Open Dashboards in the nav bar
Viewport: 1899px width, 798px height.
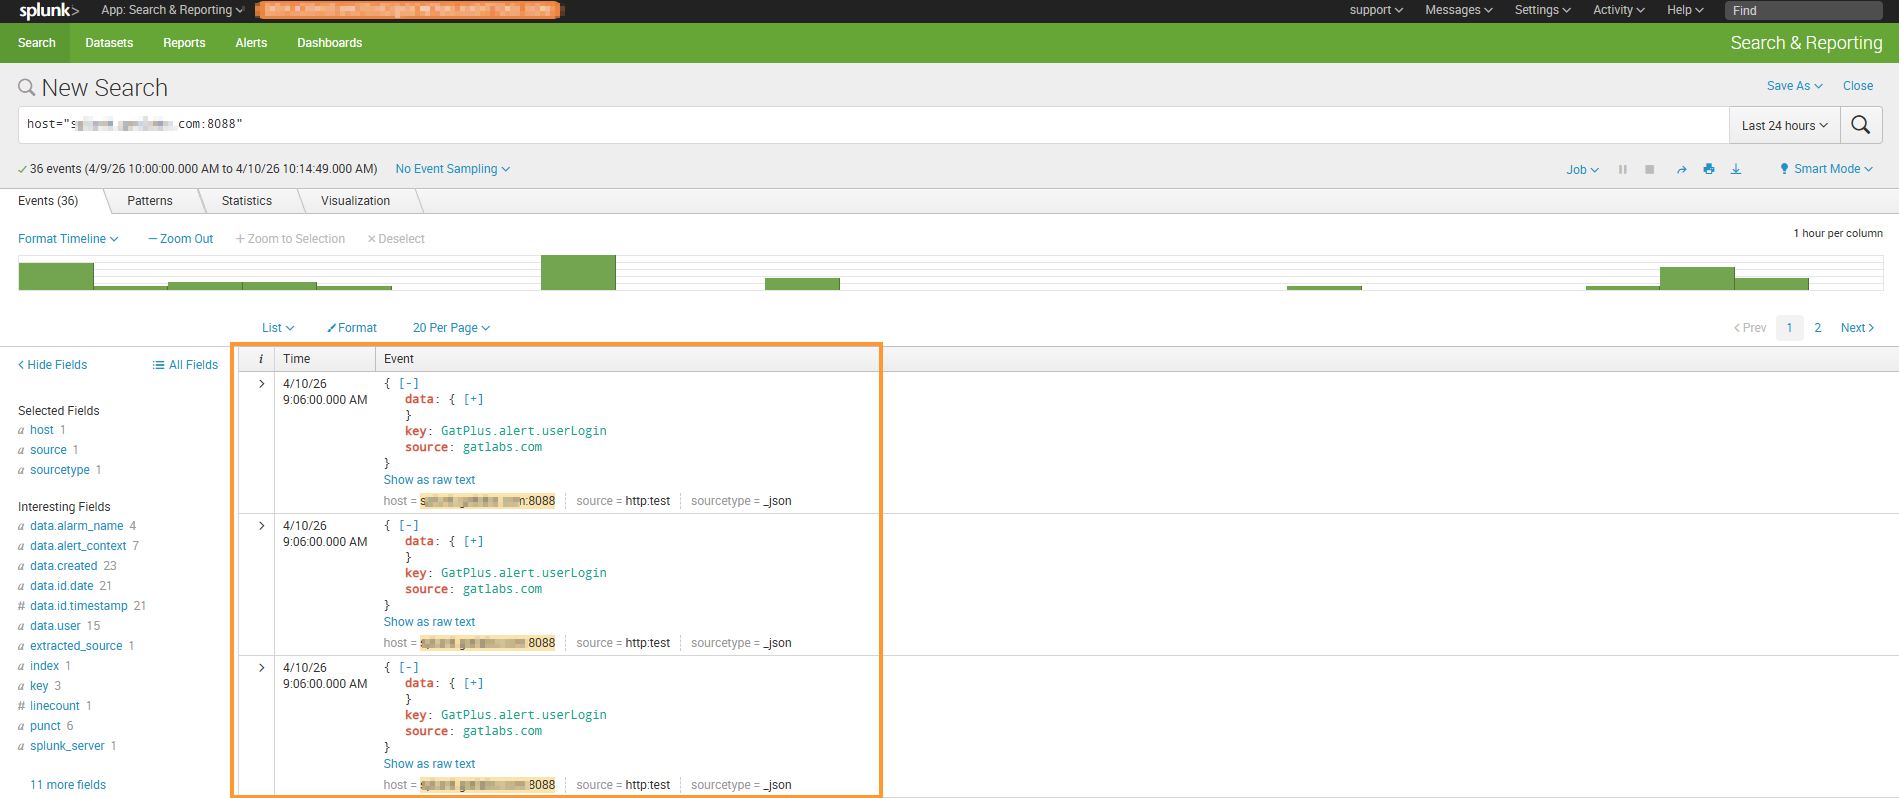[x=330, y=43]
